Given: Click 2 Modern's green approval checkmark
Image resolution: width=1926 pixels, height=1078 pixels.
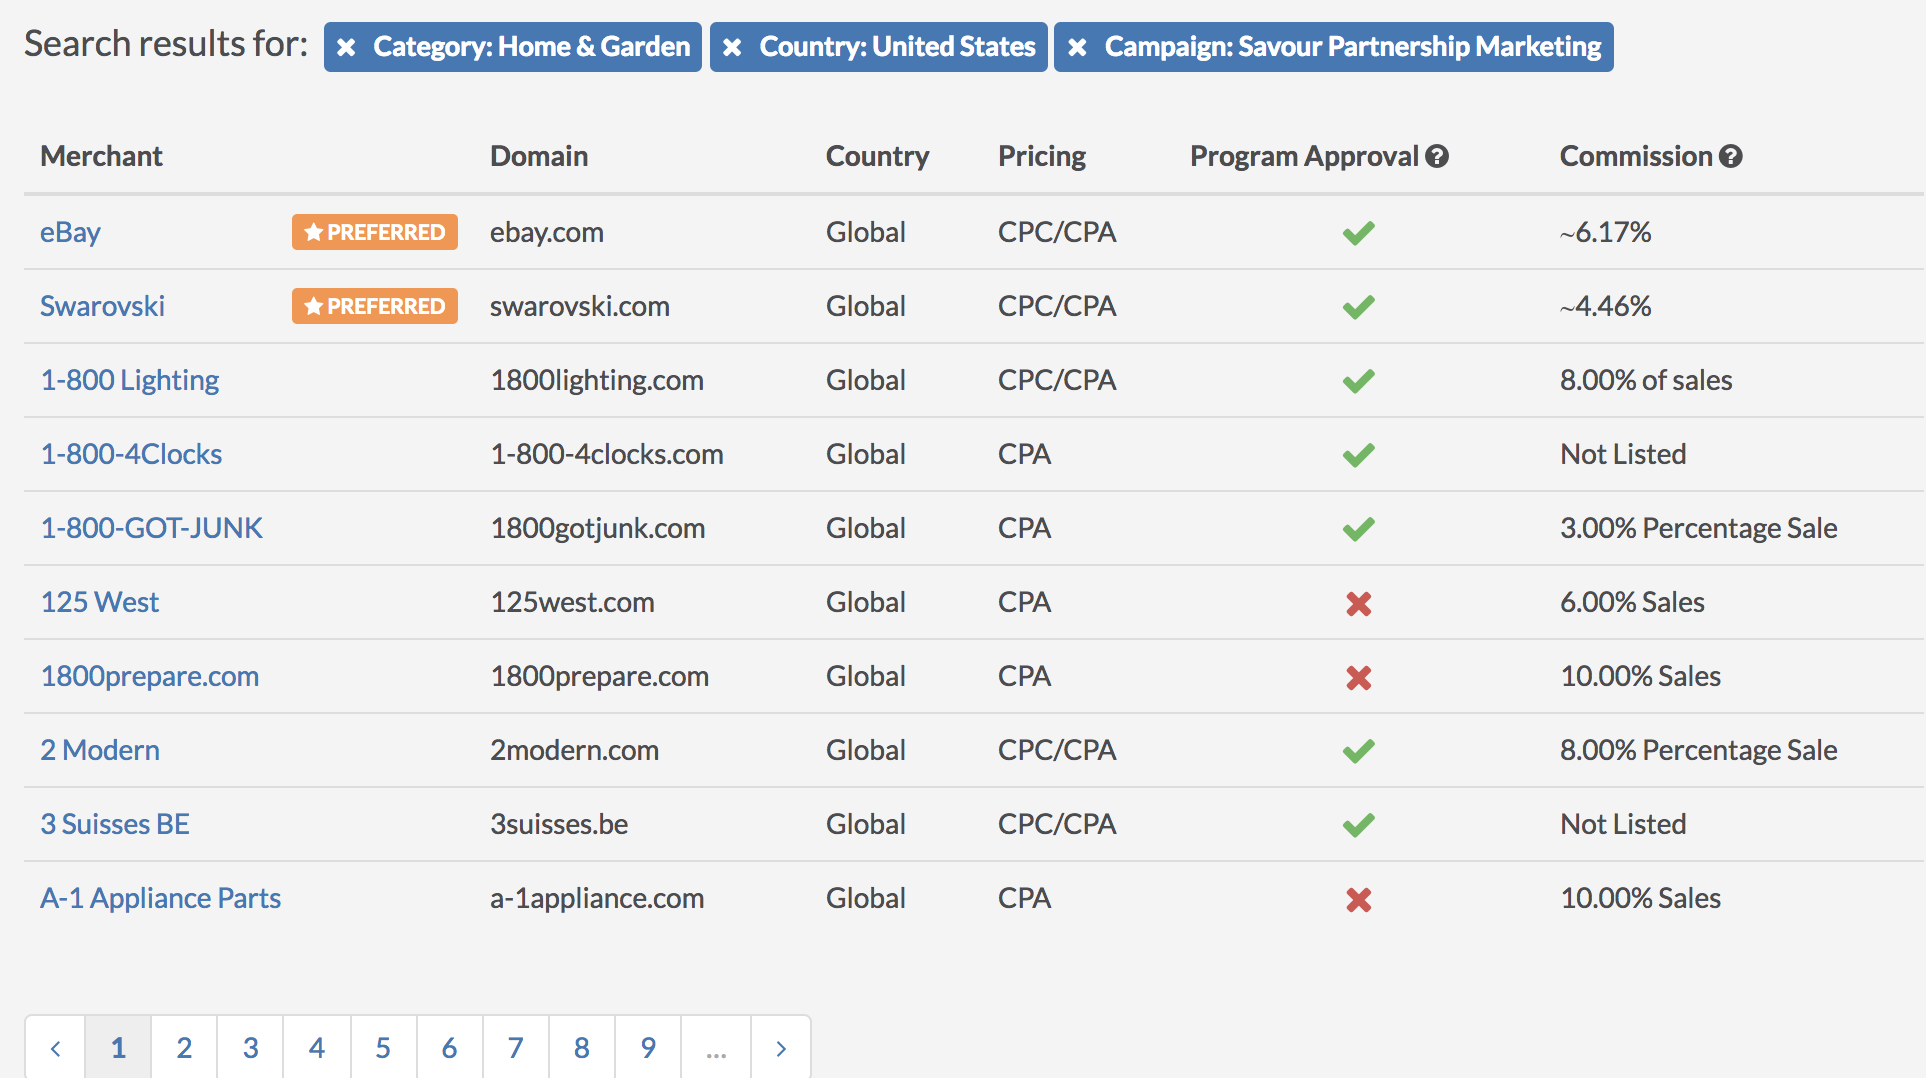Looking at the screenshot, I should pyautogui.click(x=1358, y=751).
